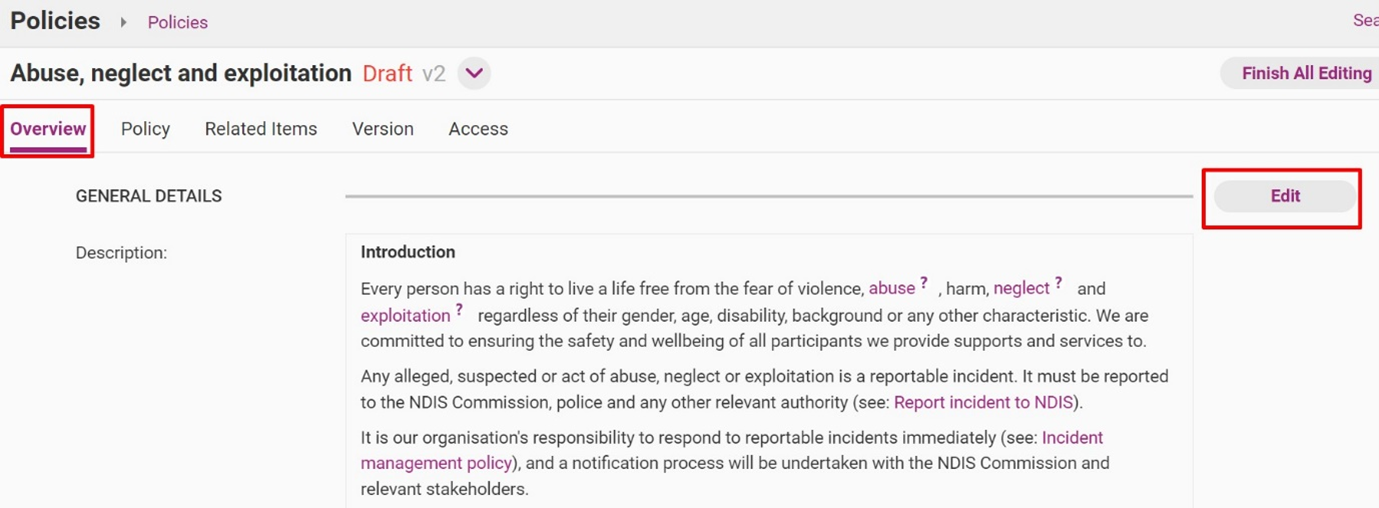Switch to the Access tab
The height and width of the screenshot is (508, 1379).
(478, 129)
